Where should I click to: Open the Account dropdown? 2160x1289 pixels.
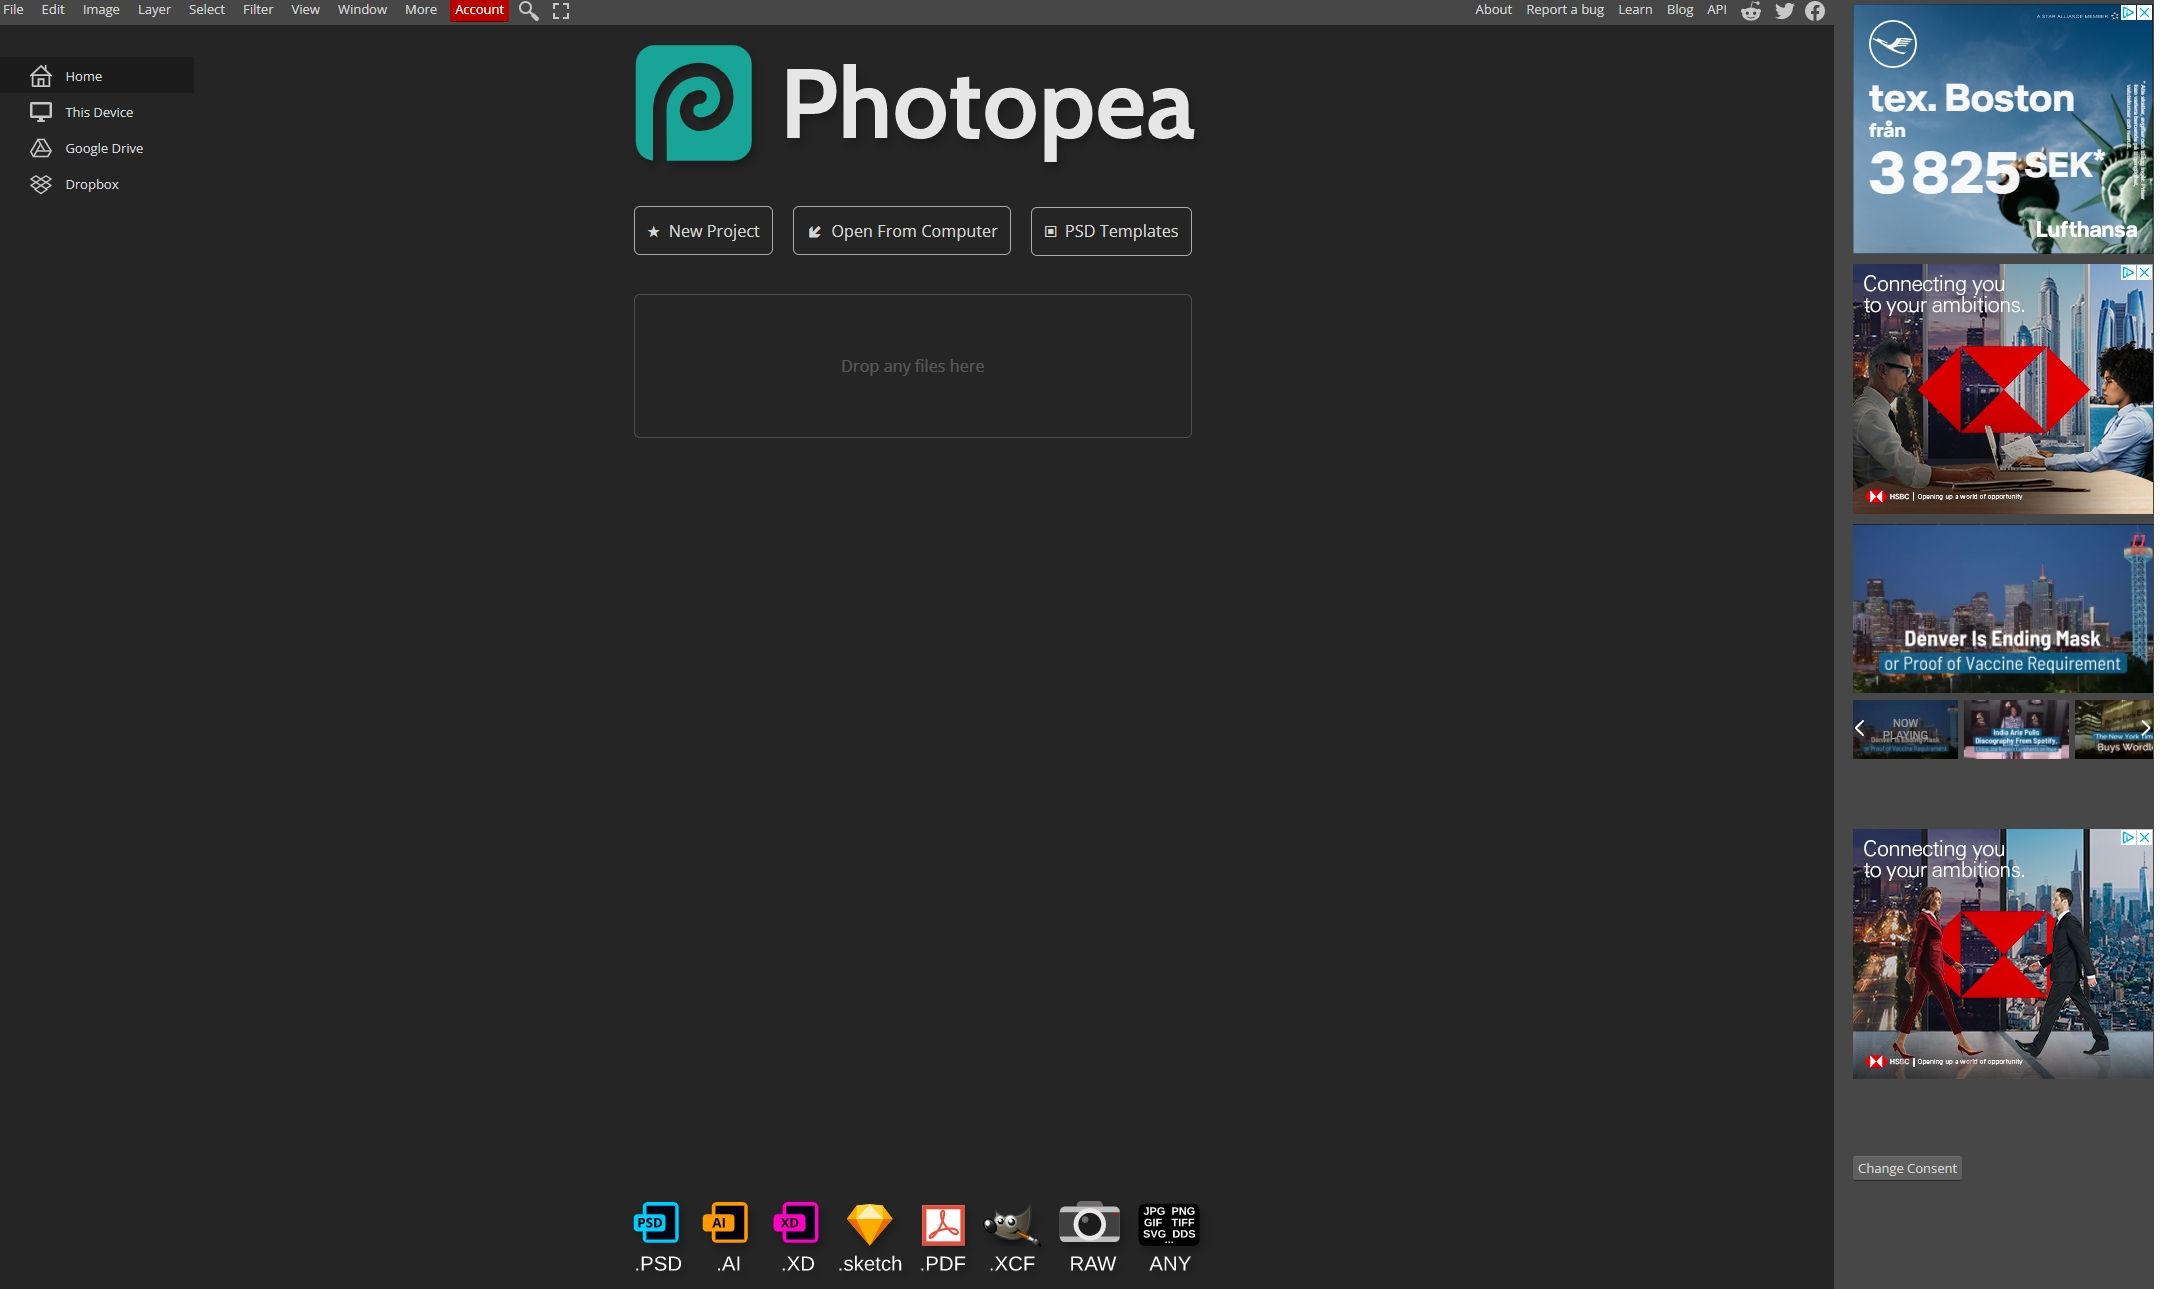coord(479,9)
